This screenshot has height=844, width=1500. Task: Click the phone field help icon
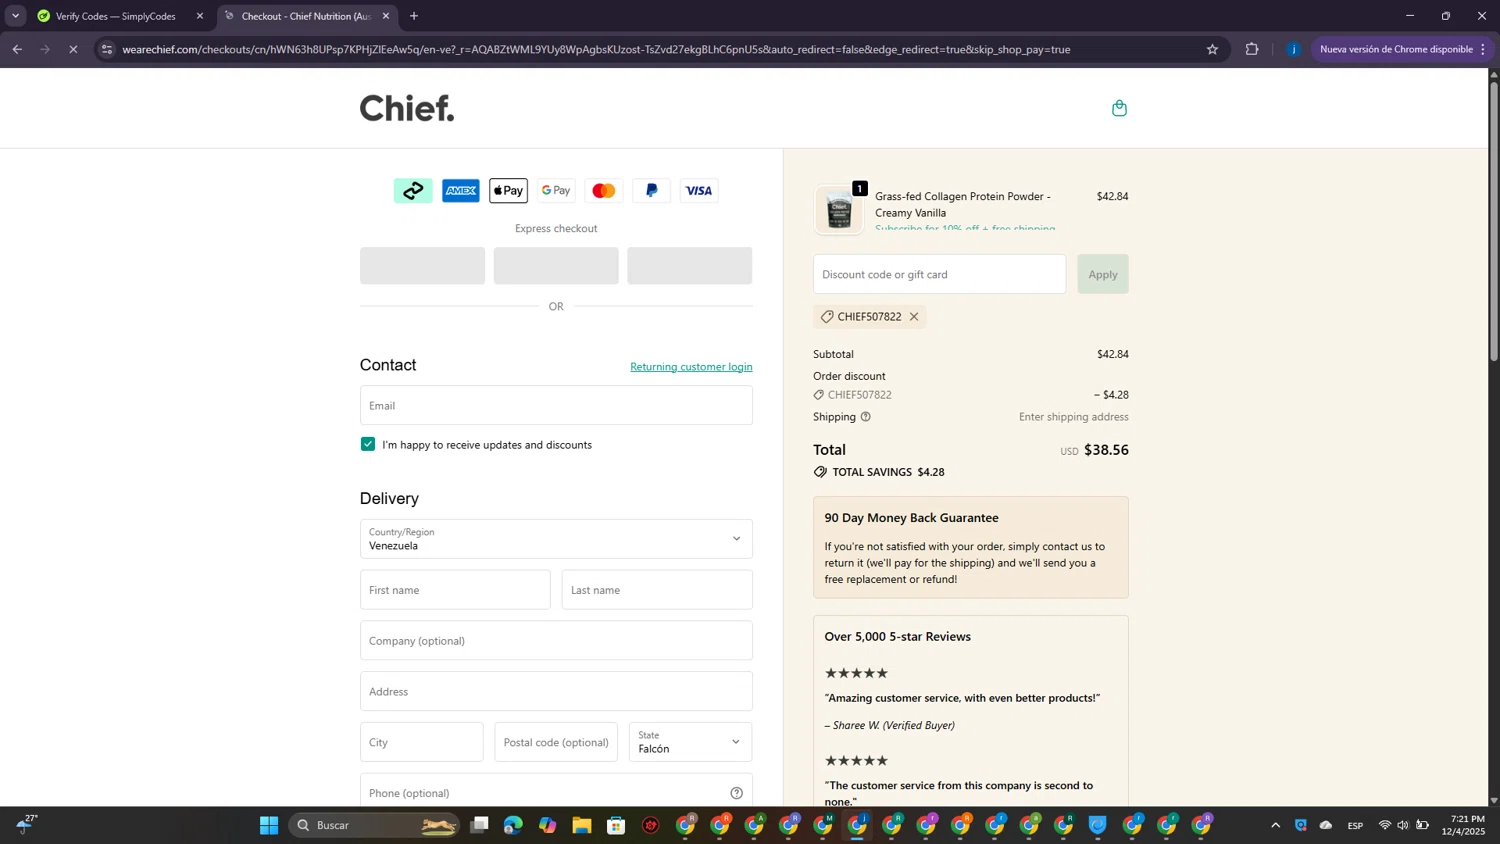tap(737, 793)
